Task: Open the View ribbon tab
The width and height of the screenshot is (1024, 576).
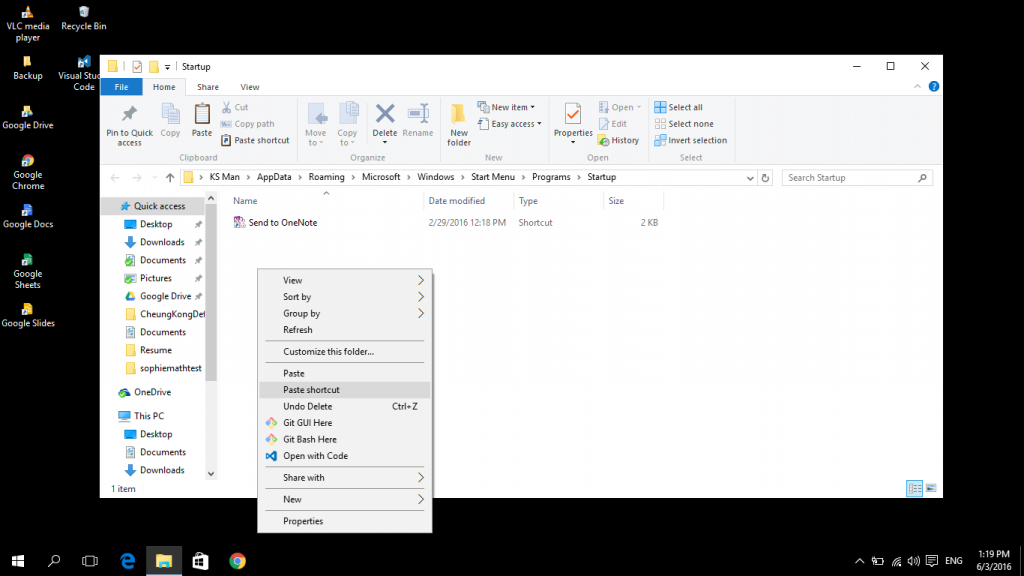Action: [250, 87]
